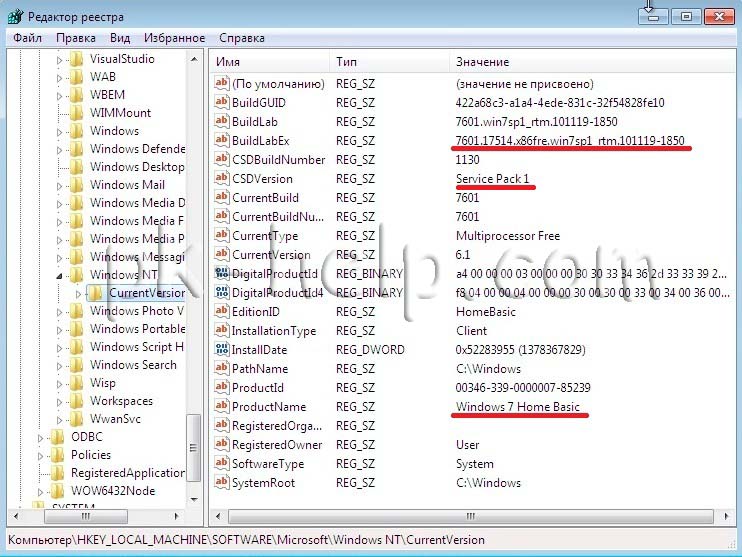The height and width of the screenshot is (557, 742).
Task: Sort values by the Имя column header
Action: (270, 62)
